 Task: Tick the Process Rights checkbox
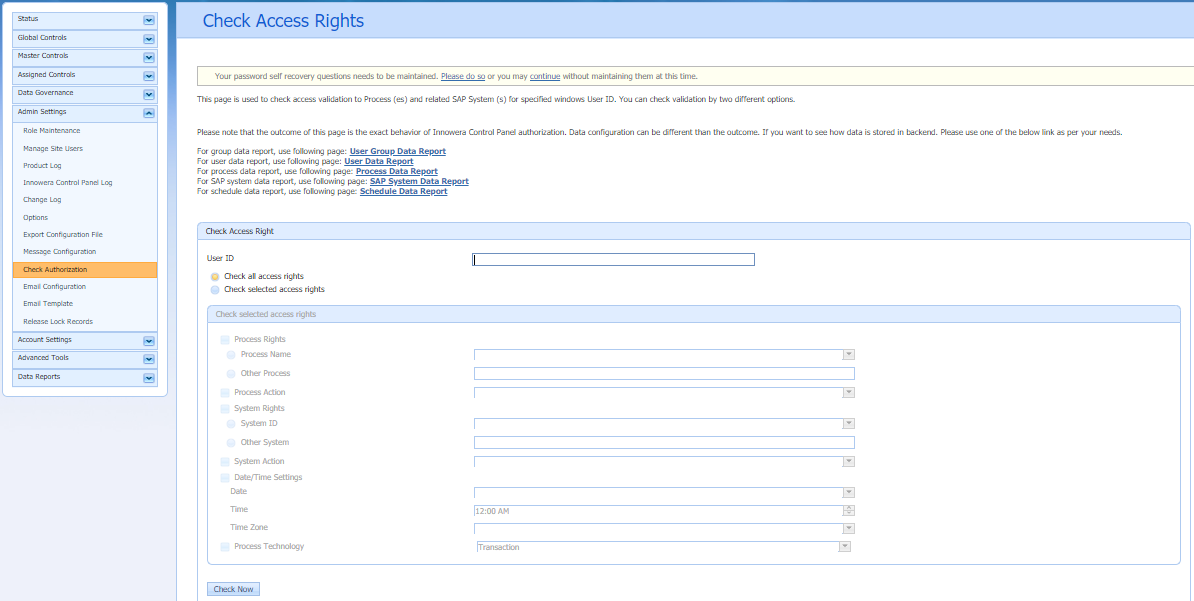click(225, 339)
